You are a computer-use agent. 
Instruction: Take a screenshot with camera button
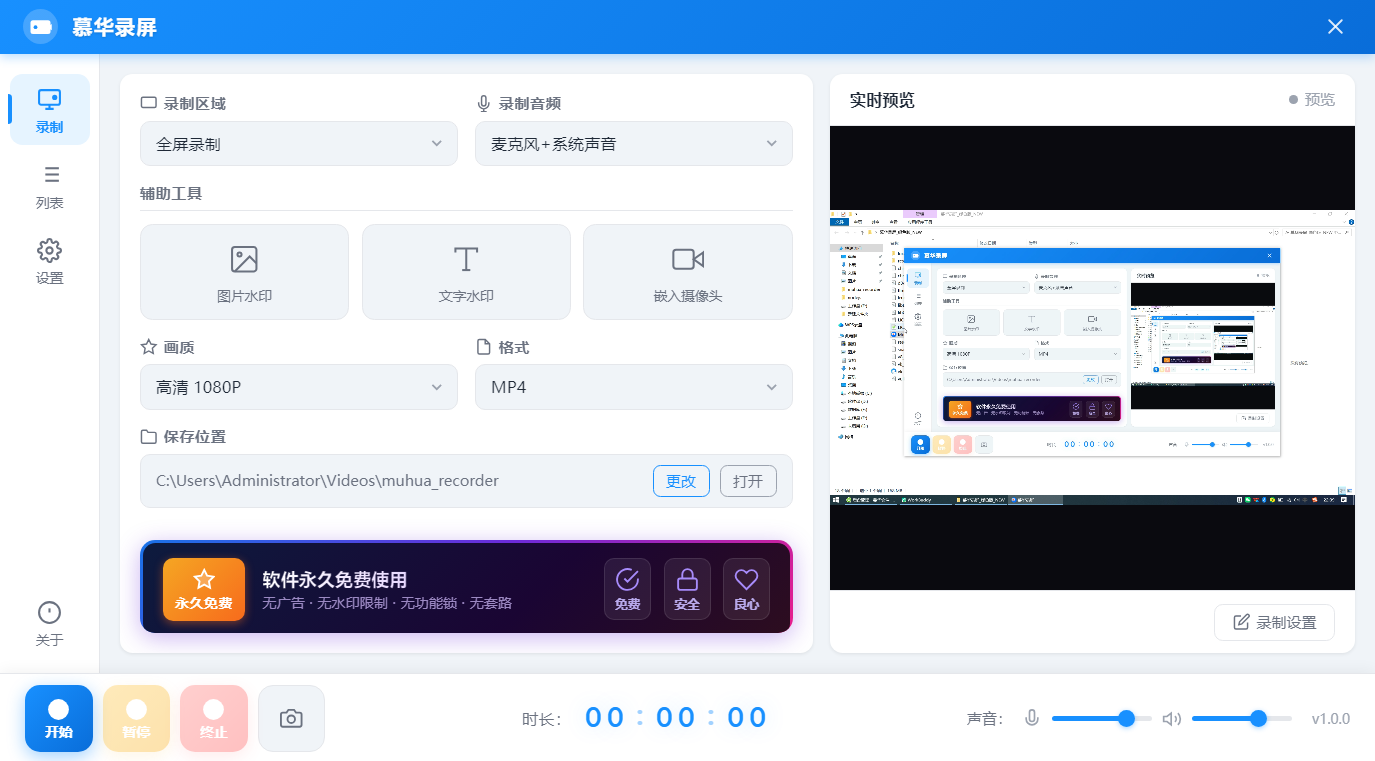click(x=291, y=718)
